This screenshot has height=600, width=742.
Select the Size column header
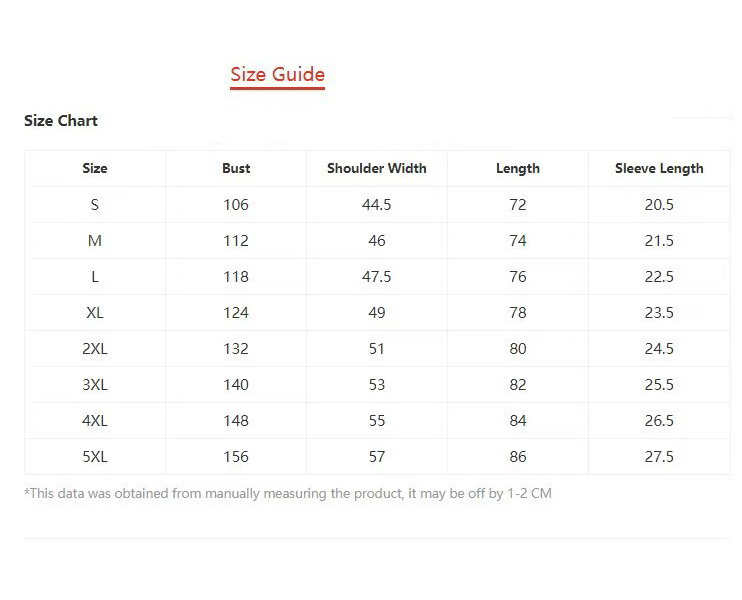pos(95,169)
